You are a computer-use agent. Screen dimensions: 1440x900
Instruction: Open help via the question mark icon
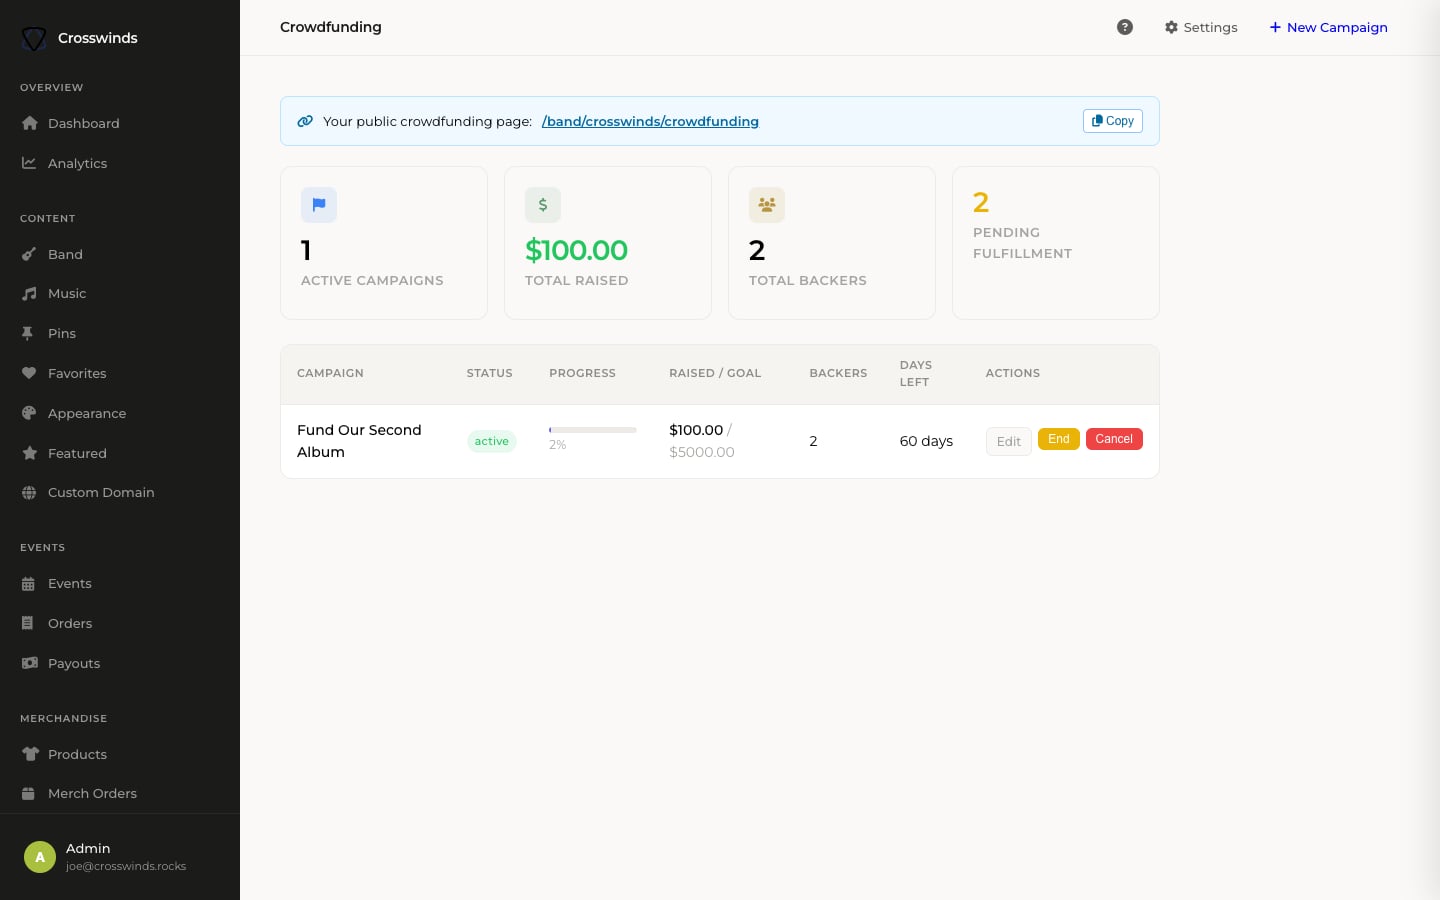(x=1125, y=27)
